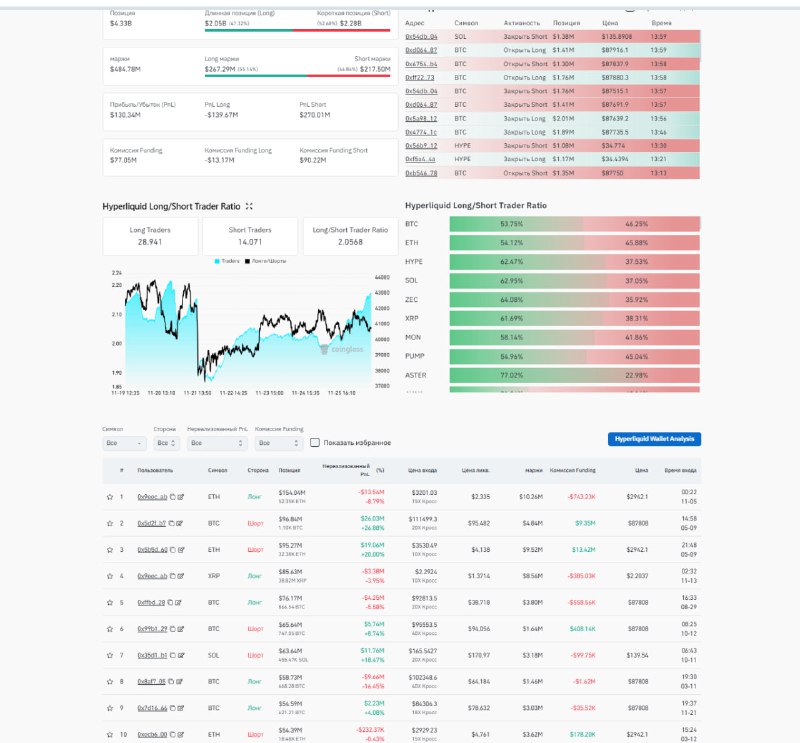Open wallet address 0x54db..04 in activity list
800x743 pixels.
tap(421, 35)
